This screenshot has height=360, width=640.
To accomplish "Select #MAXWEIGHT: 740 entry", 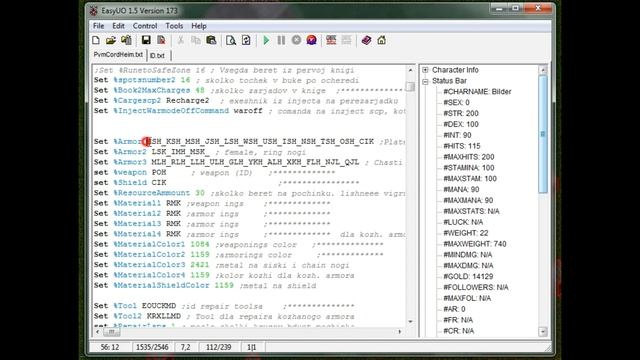I will (475, 244).
